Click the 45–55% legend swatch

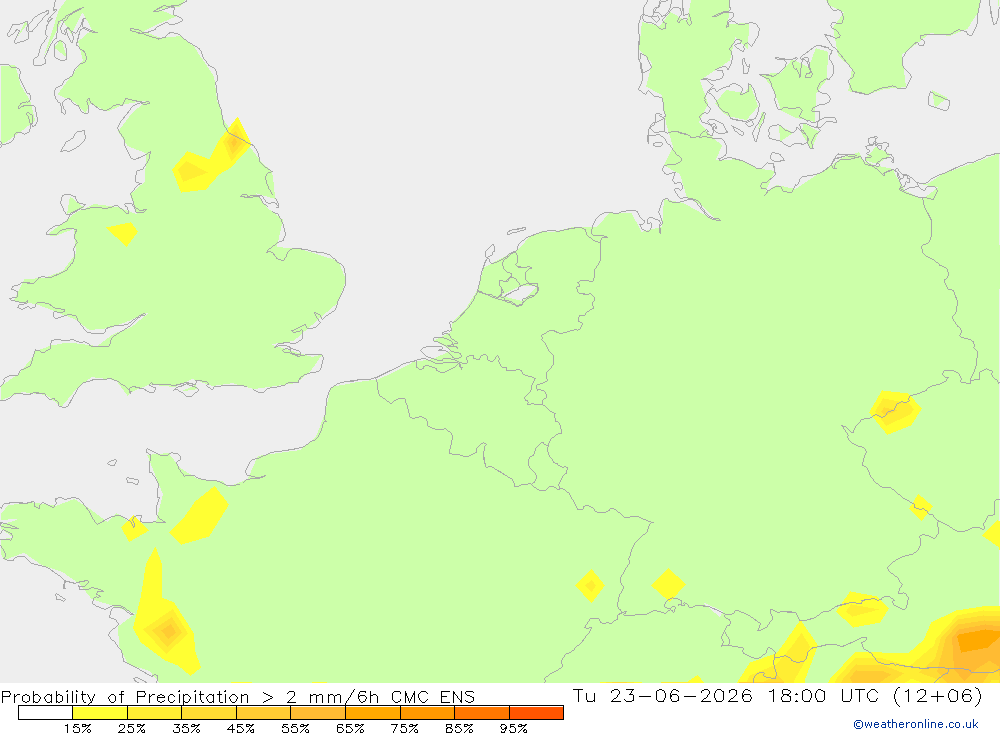263,713
